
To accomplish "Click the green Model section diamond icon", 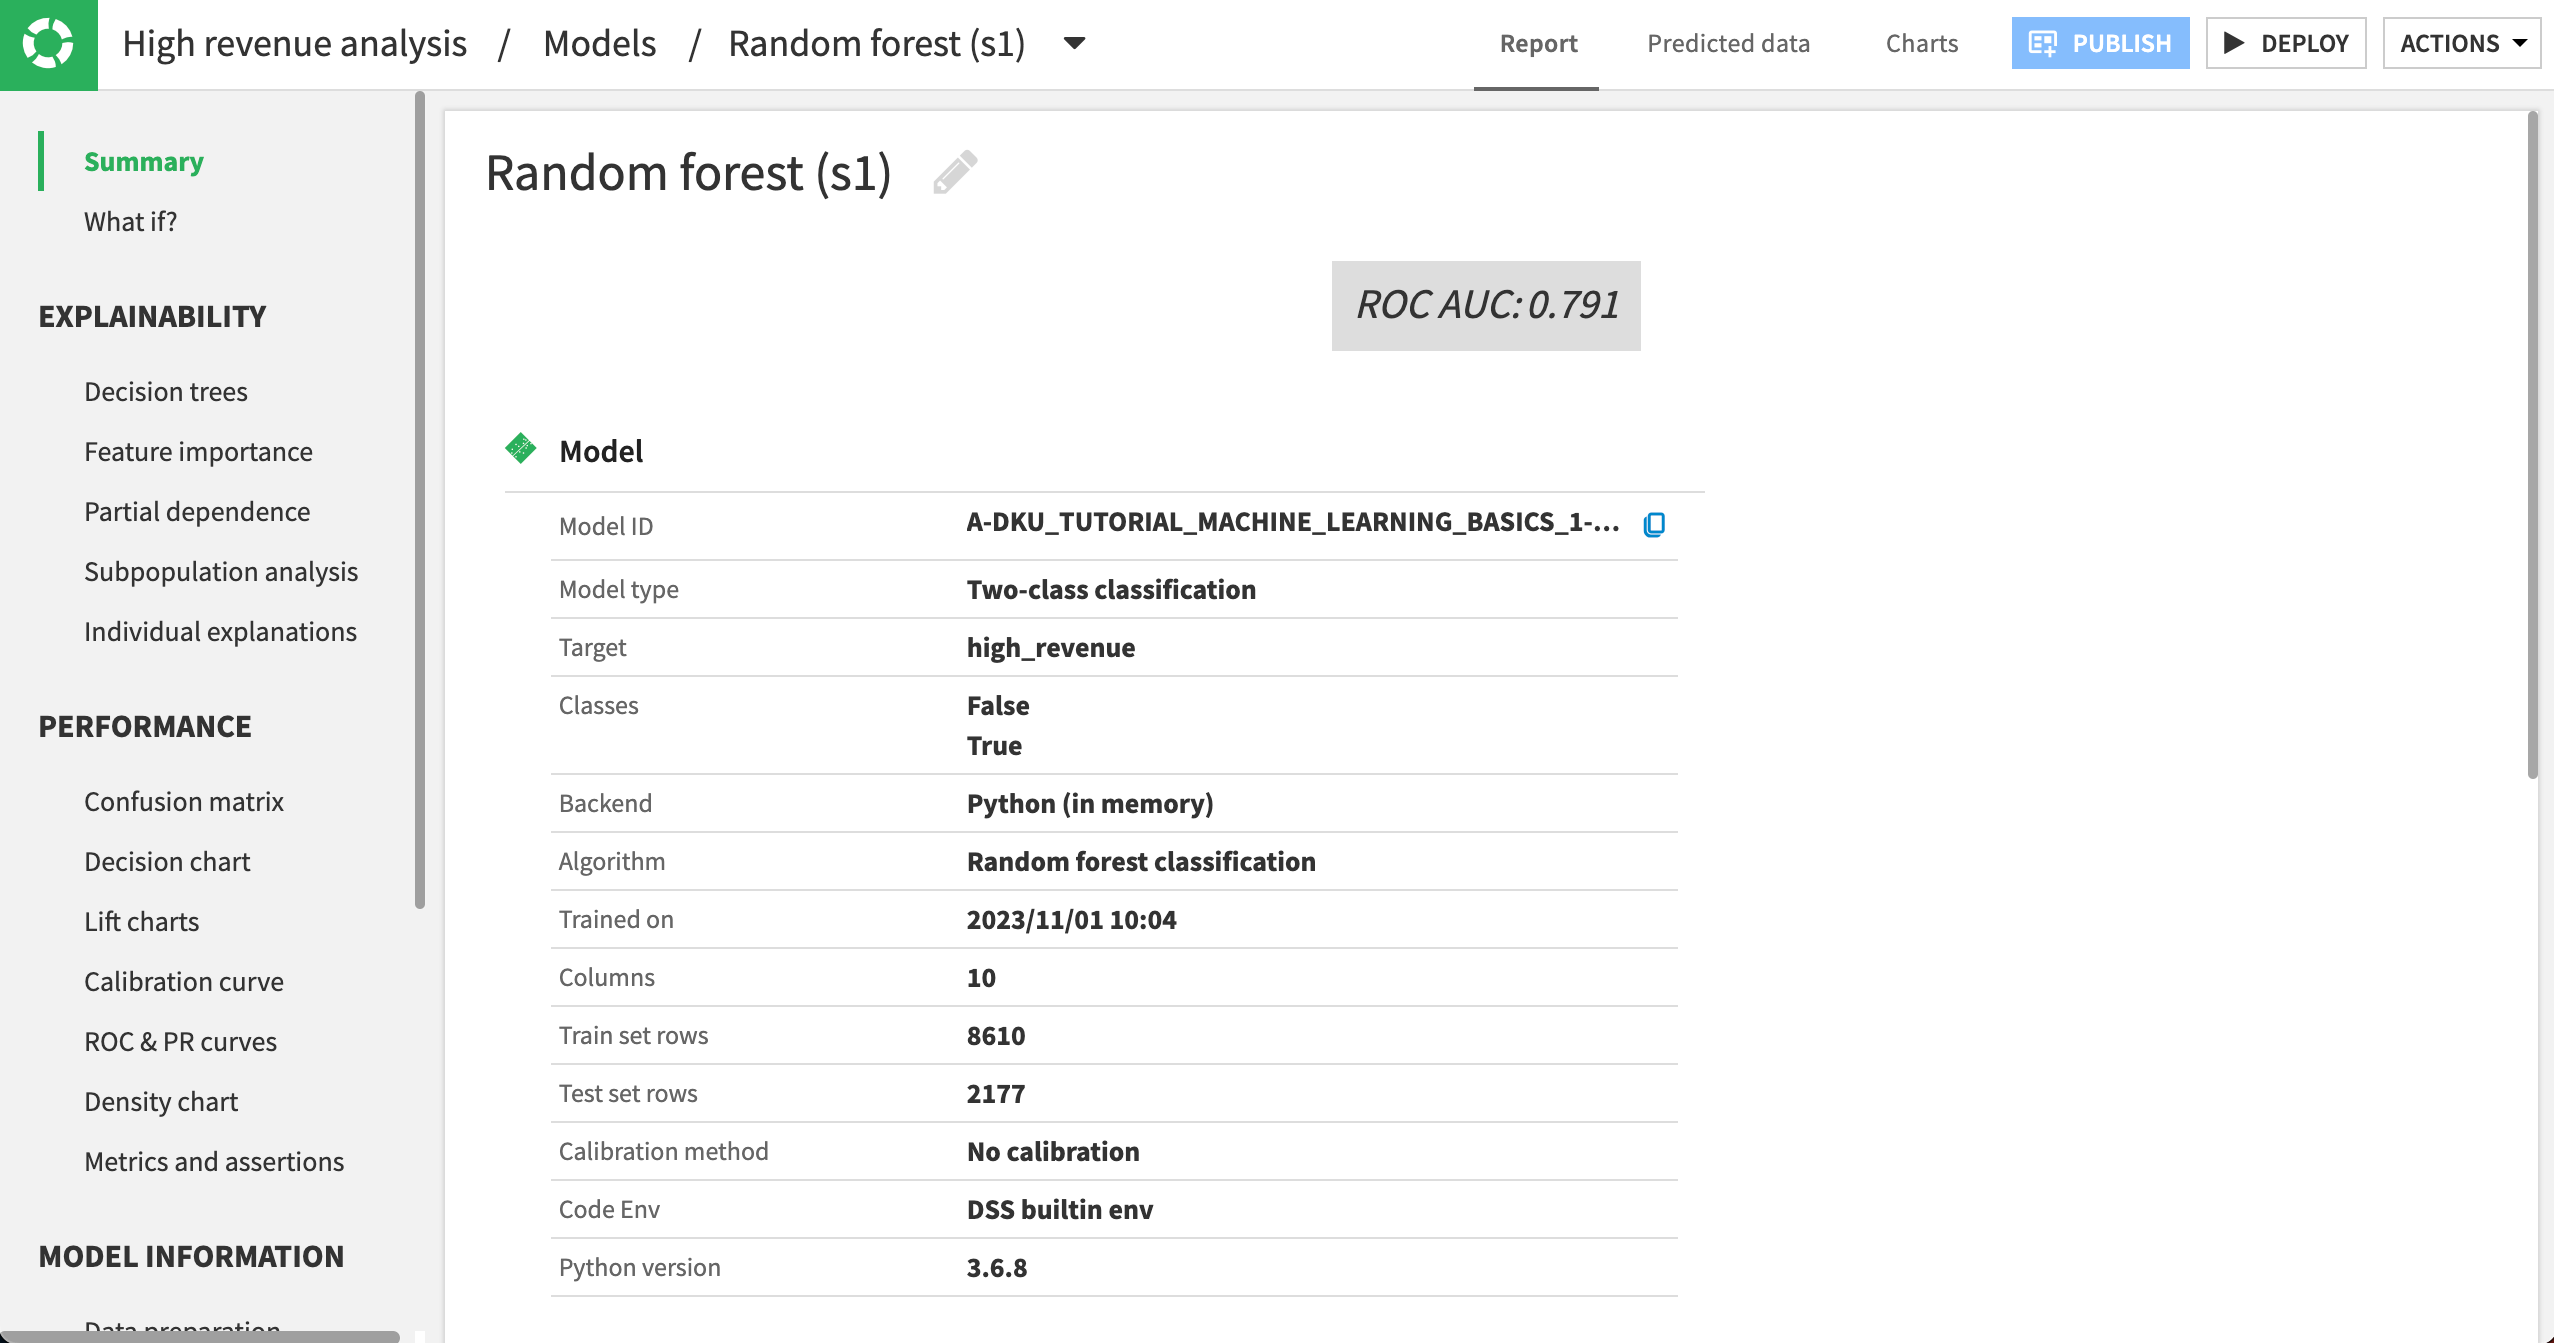I will [520, 449].
